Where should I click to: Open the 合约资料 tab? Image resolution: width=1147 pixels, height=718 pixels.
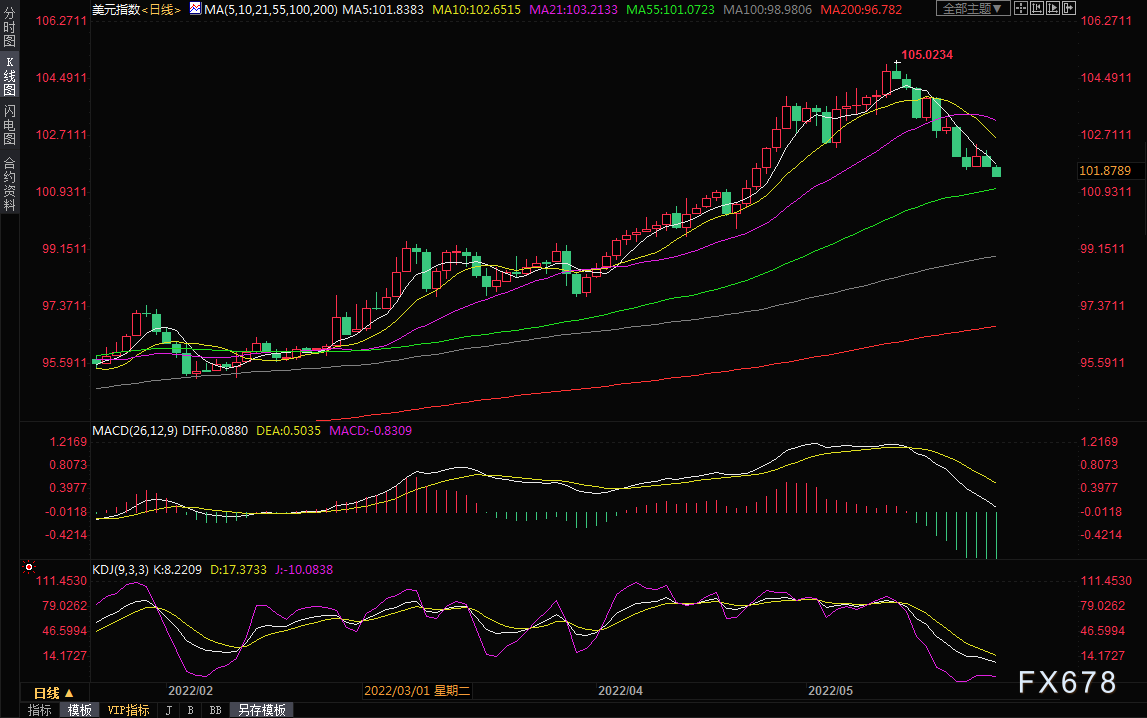coord(9,183)
